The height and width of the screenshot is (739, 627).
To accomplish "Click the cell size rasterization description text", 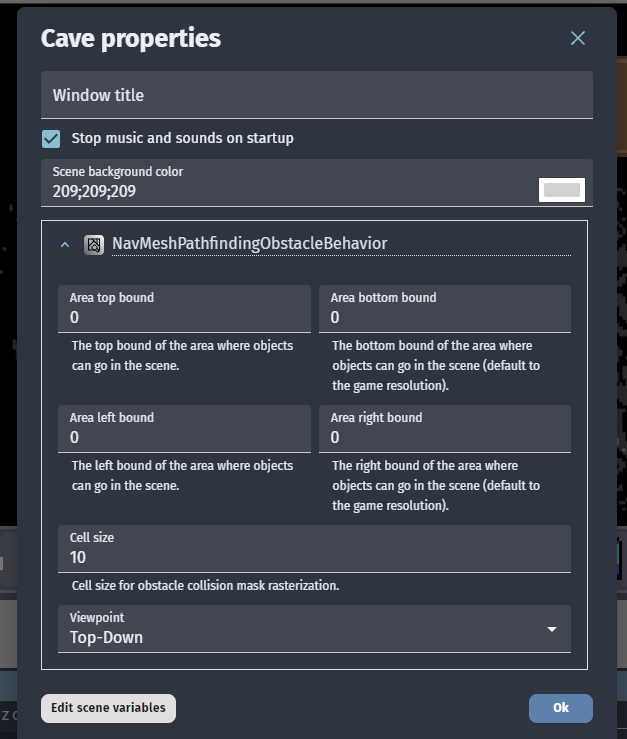I will click(x=205, y=585).
